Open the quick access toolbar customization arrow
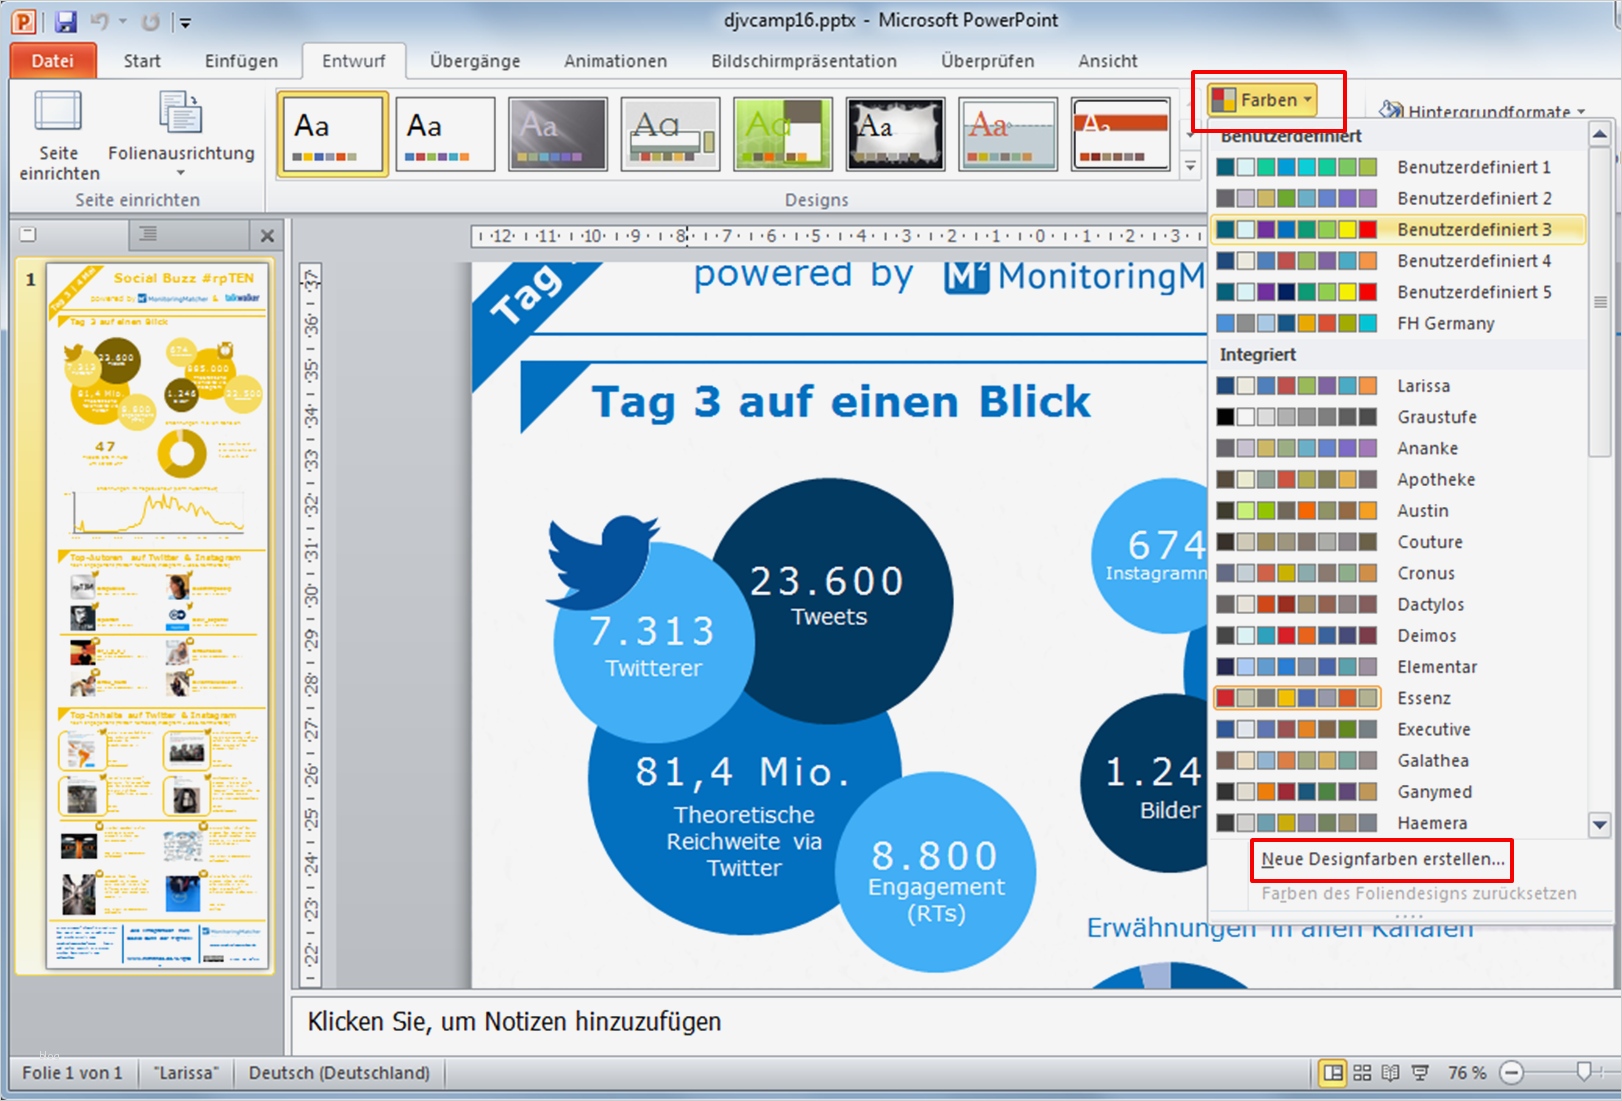 [x=185, y=22]
